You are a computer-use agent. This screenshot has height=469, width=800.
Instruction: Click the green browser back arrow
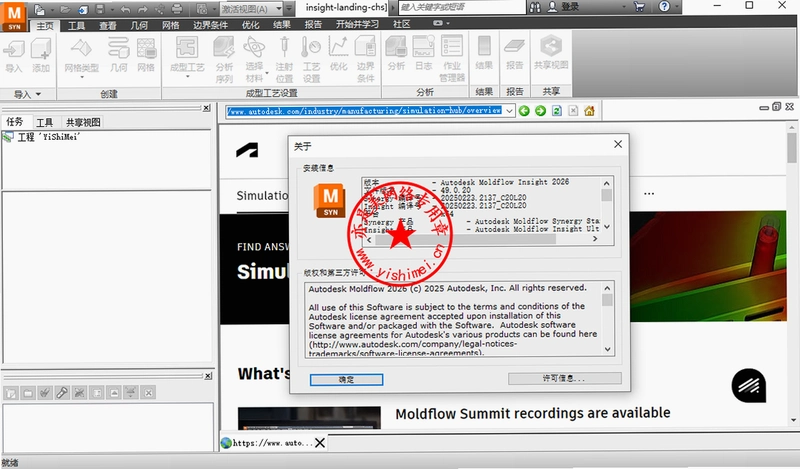(x=524, y=111)
